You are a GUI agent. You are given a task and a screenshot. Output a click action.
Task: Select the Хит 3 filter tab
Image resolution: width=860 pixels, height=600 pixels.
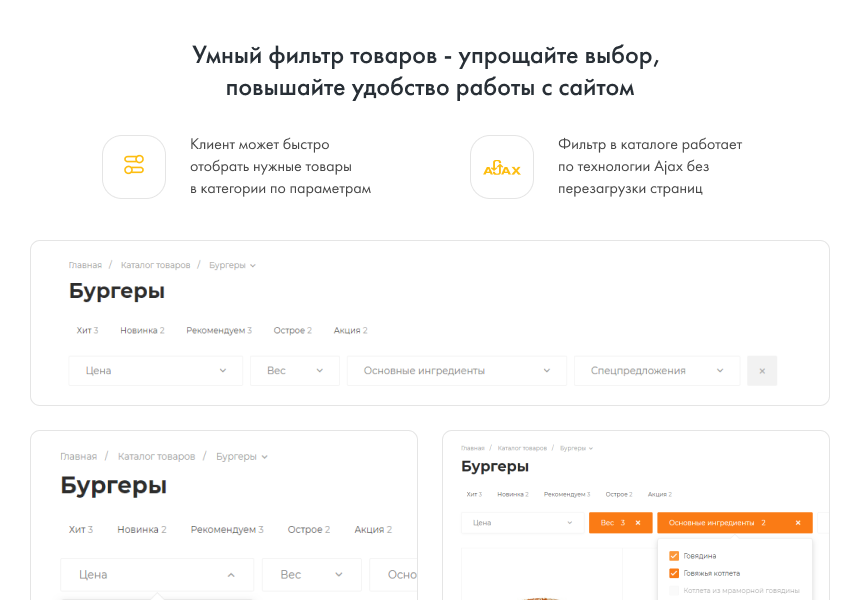(x=87, y=330)
